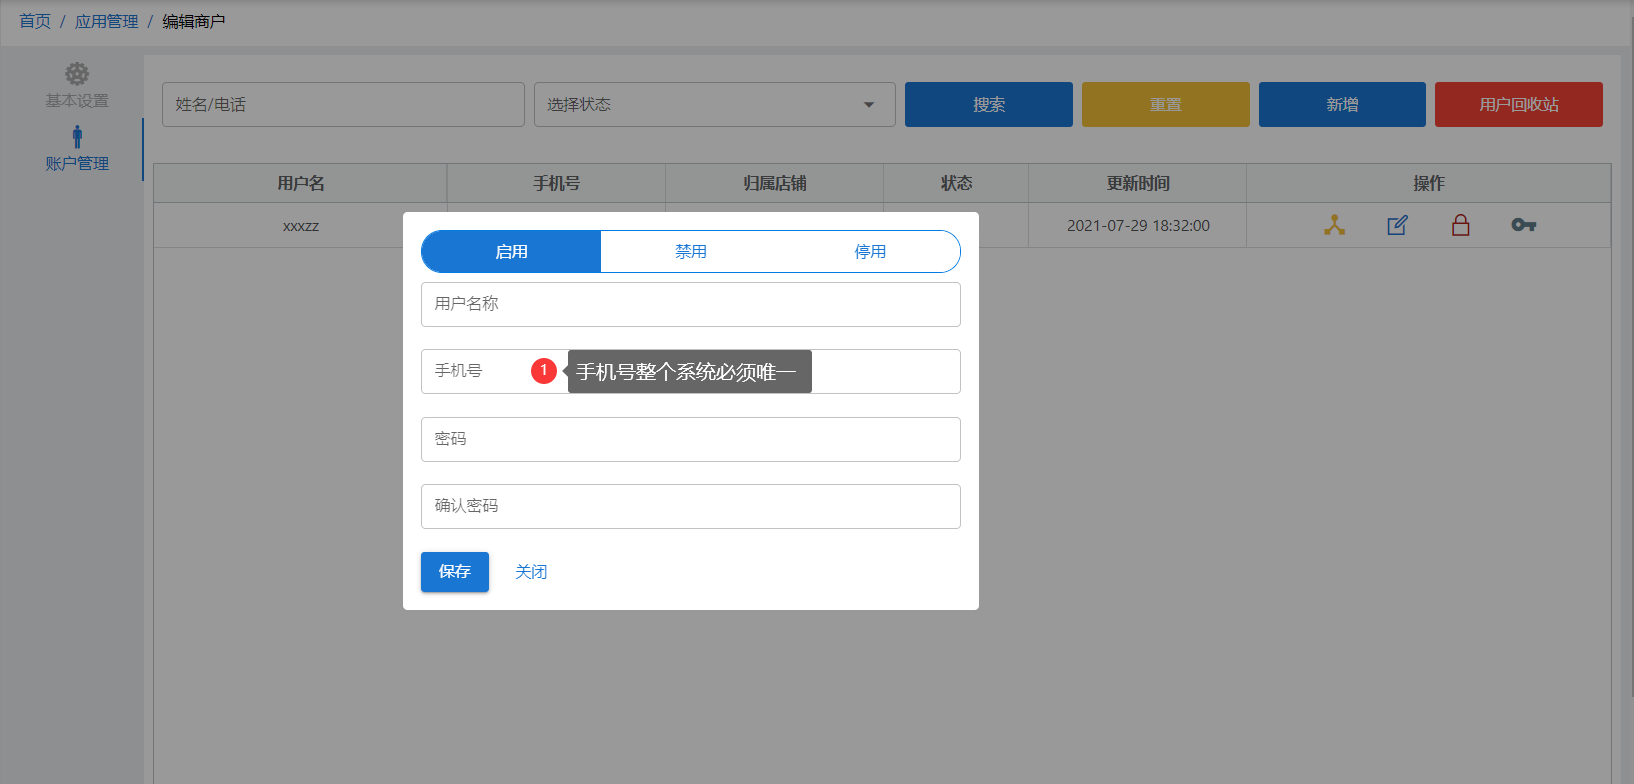1634x784 pixels.
Task: Click the blue 搜索 button
Action: pyautogui.click(x=989, y=104)
